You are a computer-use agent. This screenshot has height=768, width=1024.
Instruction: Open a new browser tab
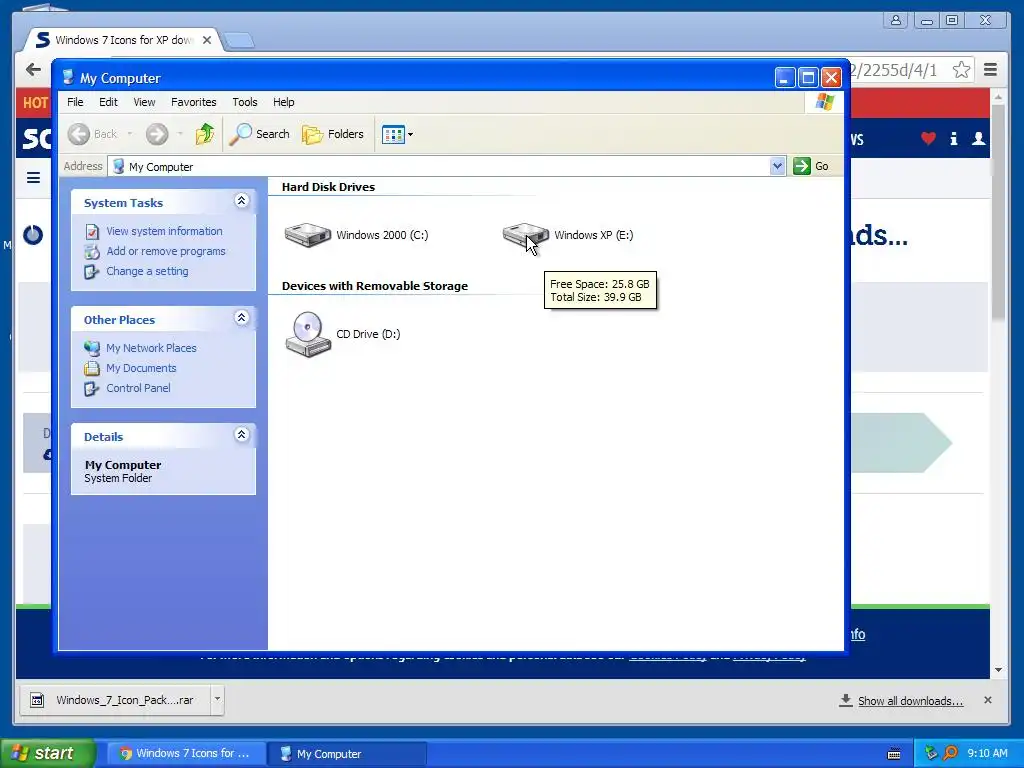click(239, 40)
